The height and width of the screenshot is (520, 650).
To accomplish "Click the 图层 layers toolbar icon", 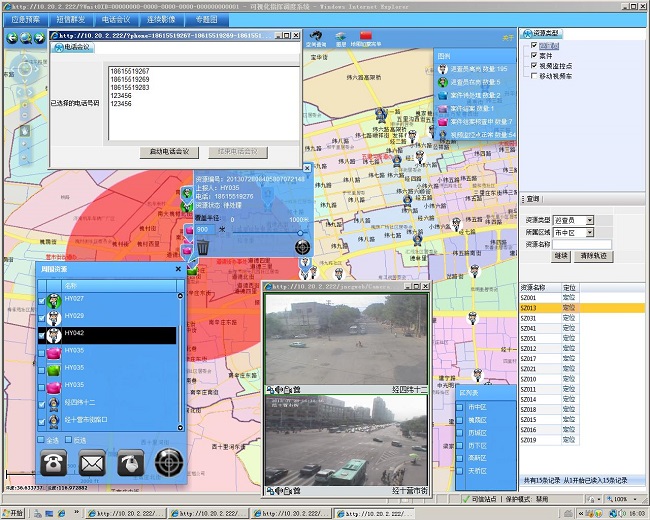I will coord(341,36).
